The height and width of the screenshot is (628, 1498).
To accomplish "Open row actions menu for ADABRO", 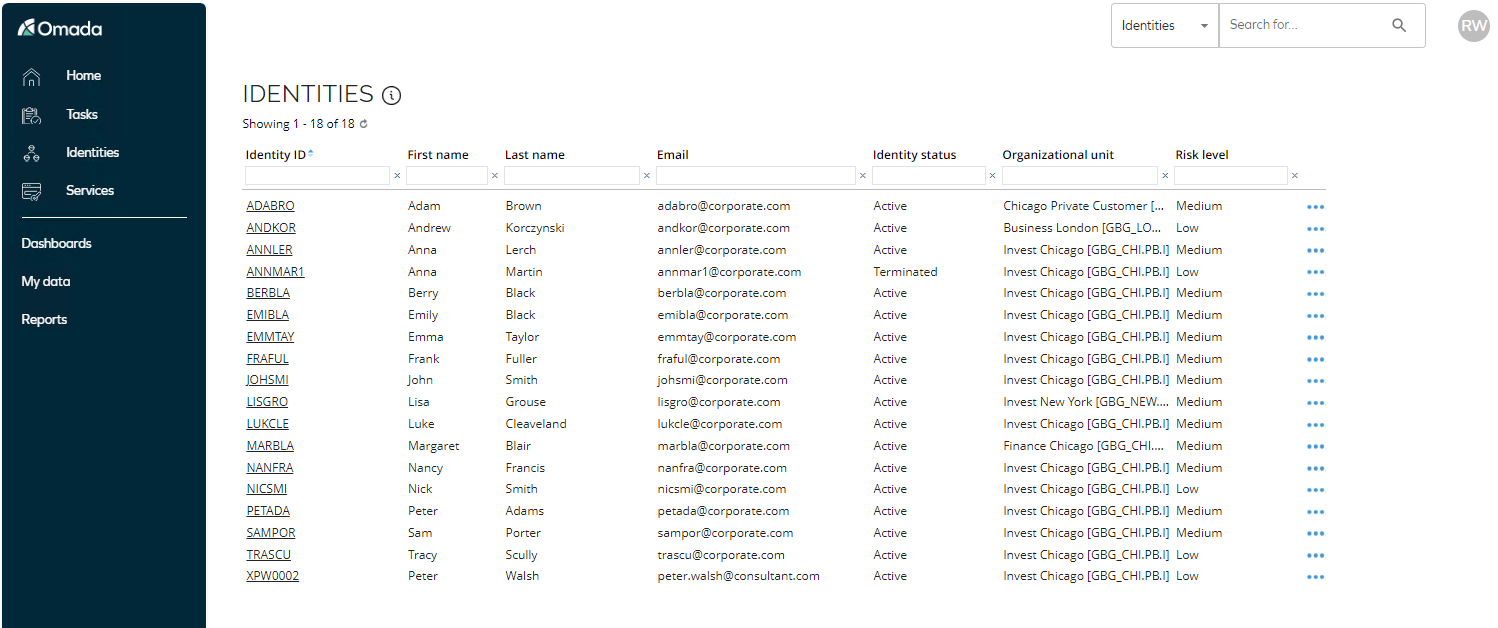I will coord(1315,207).
